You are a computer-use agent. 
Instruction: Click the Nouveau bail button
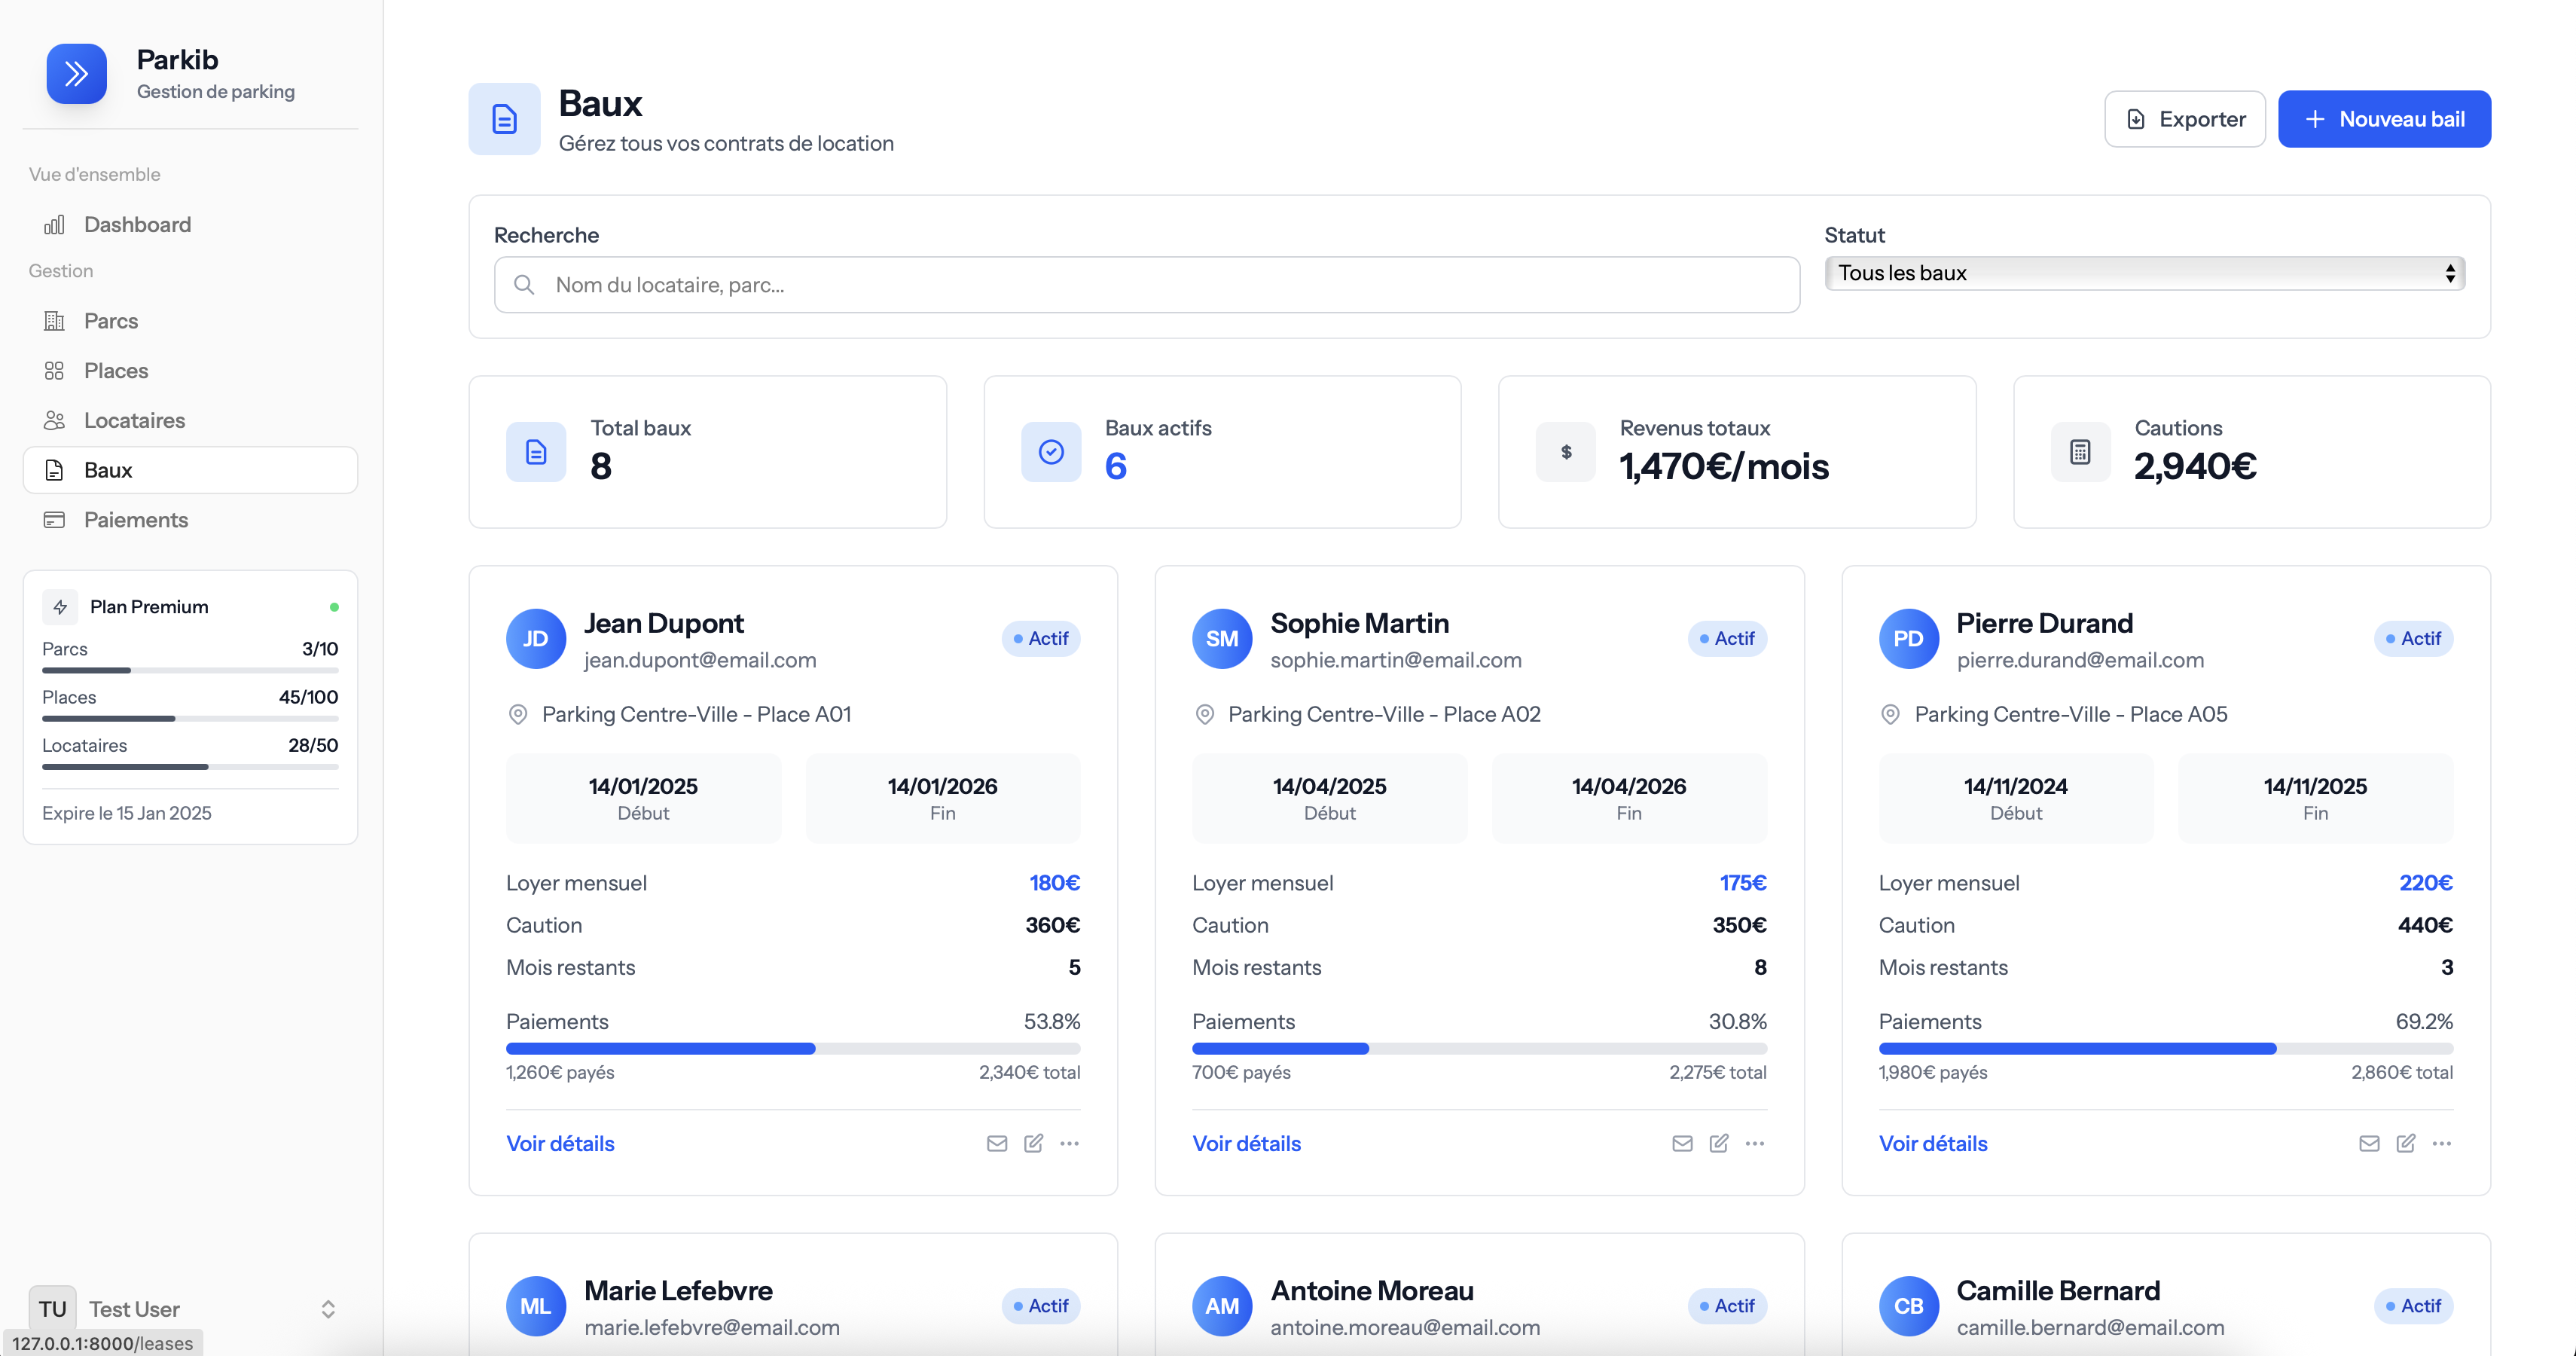[x=2383, y=119]
